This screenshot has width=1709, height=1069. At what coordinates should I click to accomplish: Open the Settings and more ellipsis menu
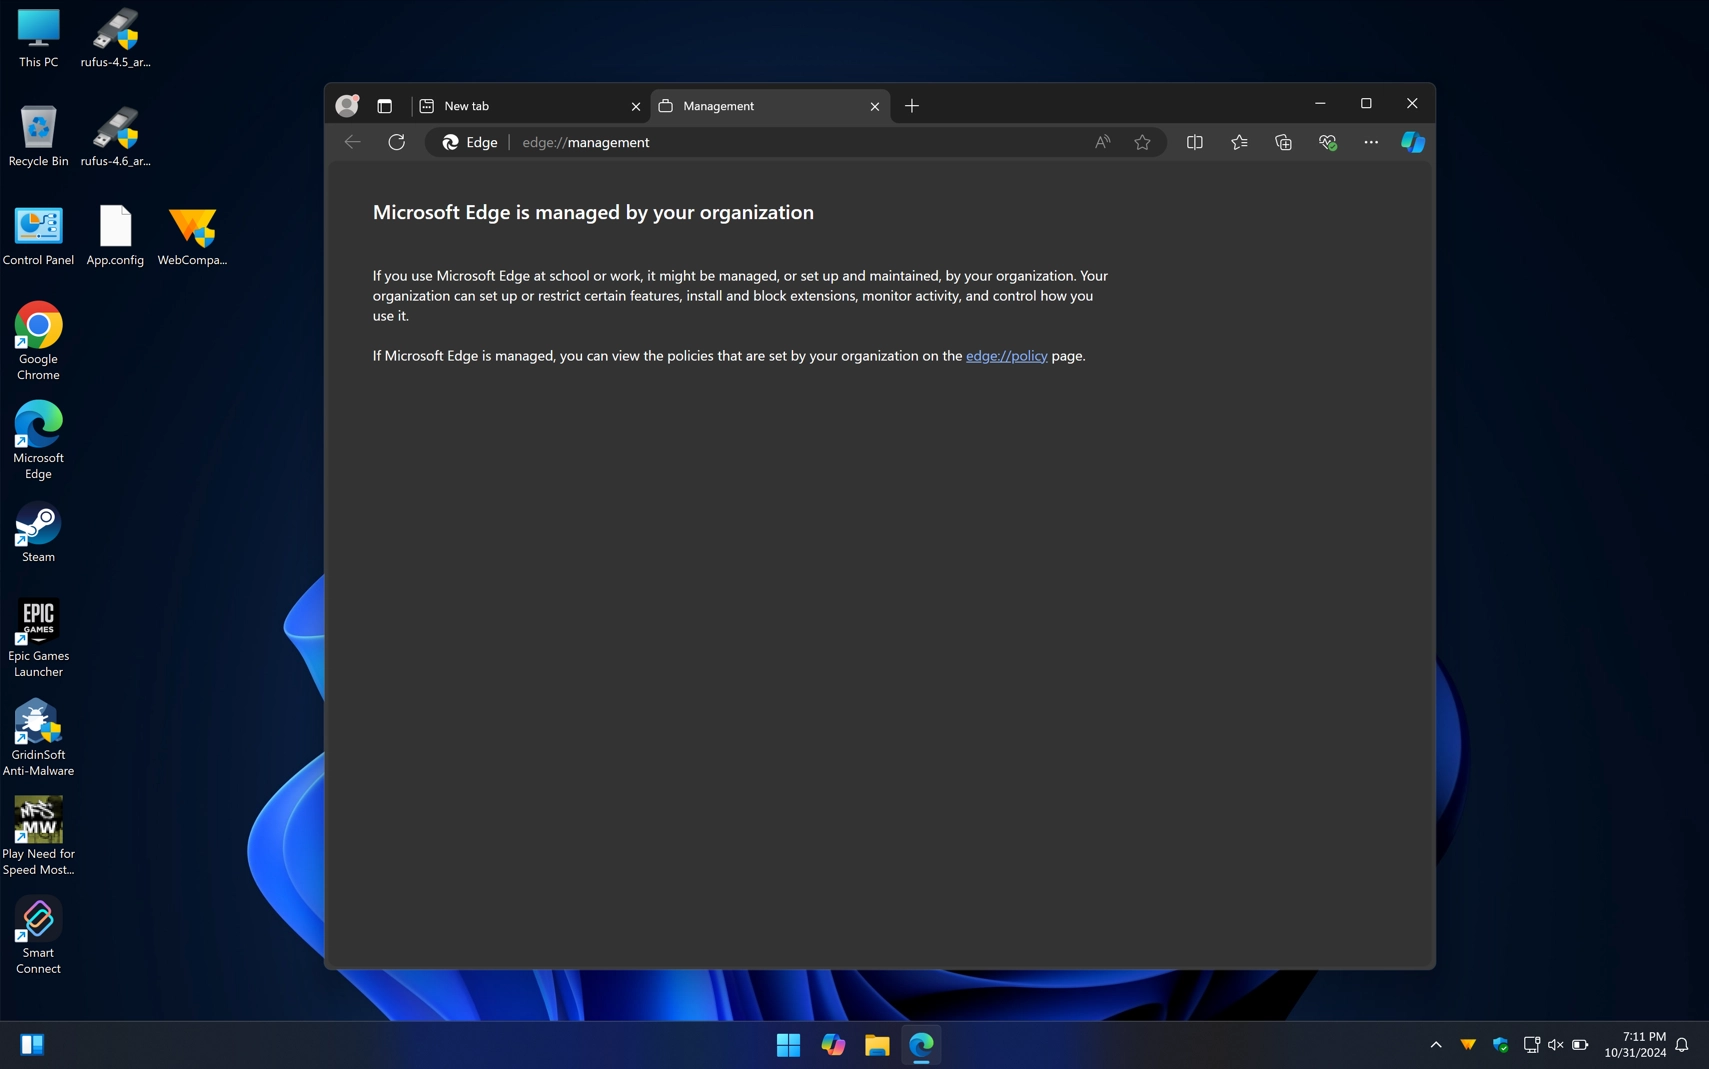click(1370, 141)
